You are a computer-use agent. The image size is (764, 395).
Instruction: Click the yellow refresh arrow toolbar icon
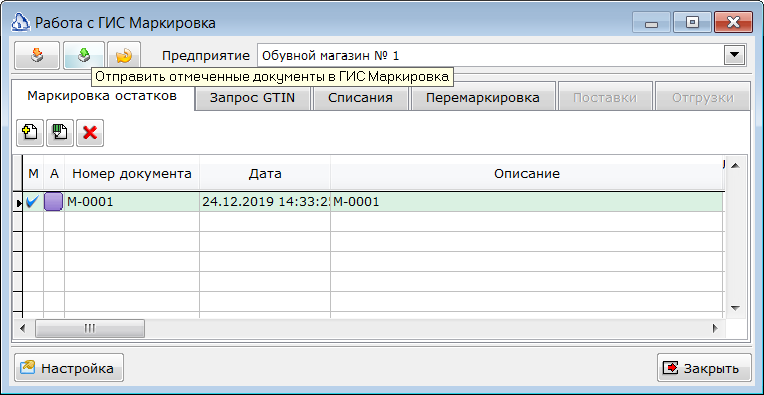[x=124, y=55]
